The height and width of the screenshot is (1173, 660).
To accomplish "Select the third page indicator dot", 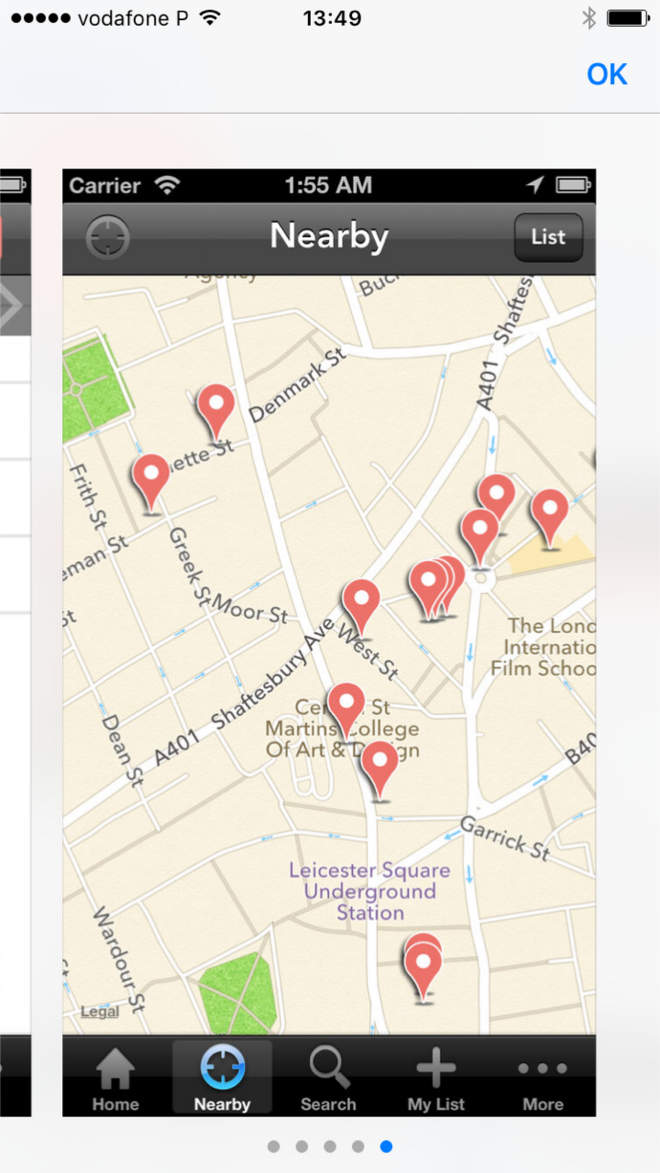I will (330, 1147).
